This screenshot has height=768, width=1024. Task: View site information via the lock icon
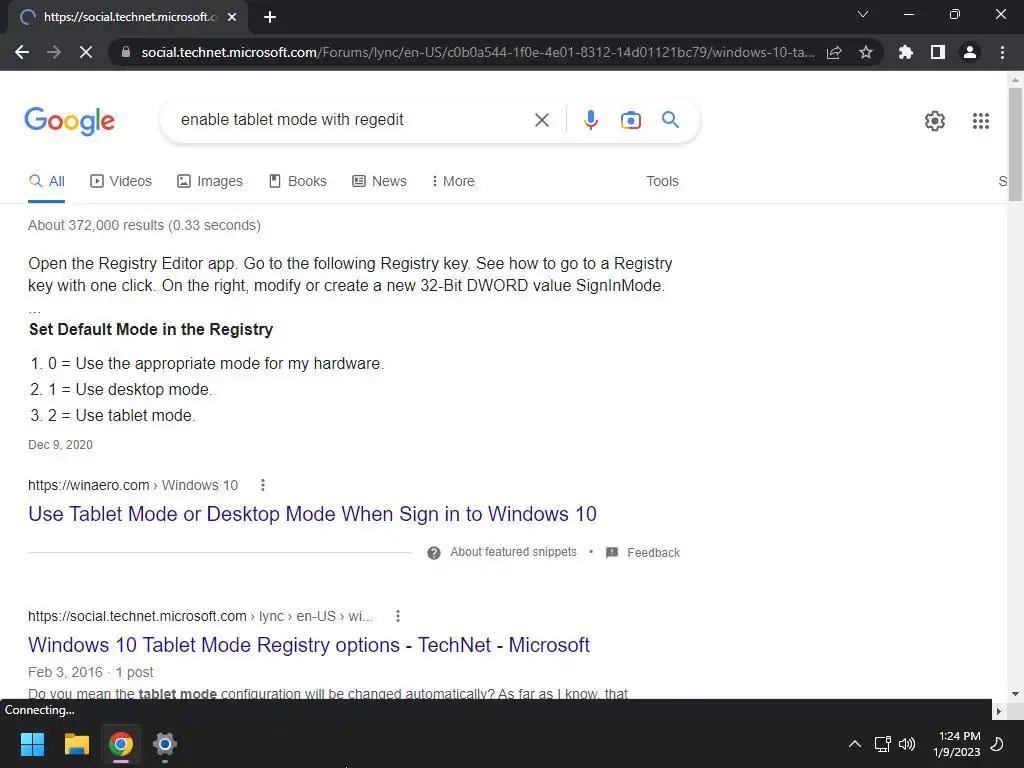[x=126, y=52]
